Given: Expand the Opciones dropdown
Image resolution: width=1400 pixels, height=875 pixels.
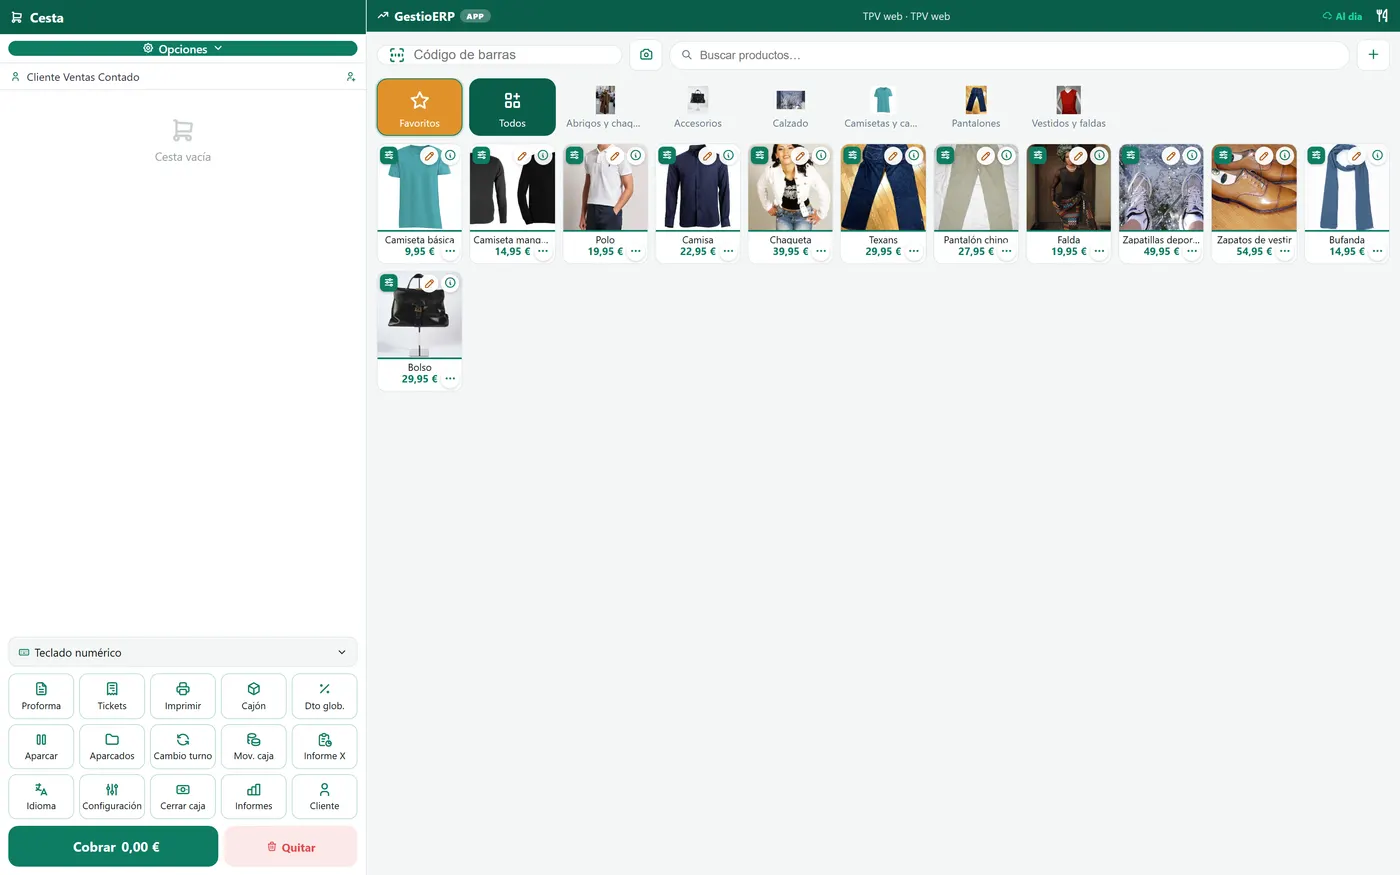Looking at the screenshot, I should tap(183, 48).
